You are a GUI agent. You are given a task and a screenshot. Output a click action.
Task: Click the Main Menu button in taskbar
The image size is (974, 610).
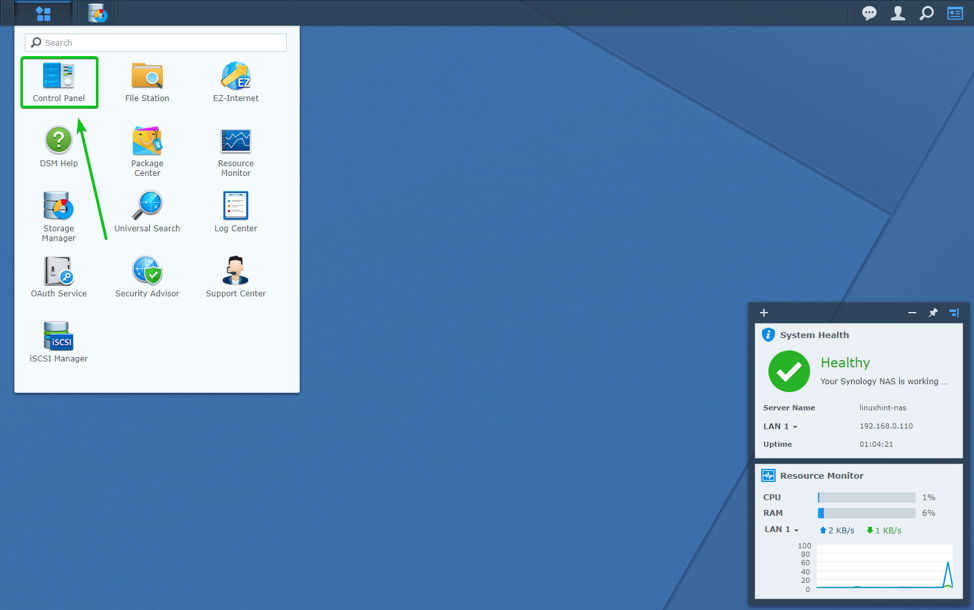click(43, 13)
